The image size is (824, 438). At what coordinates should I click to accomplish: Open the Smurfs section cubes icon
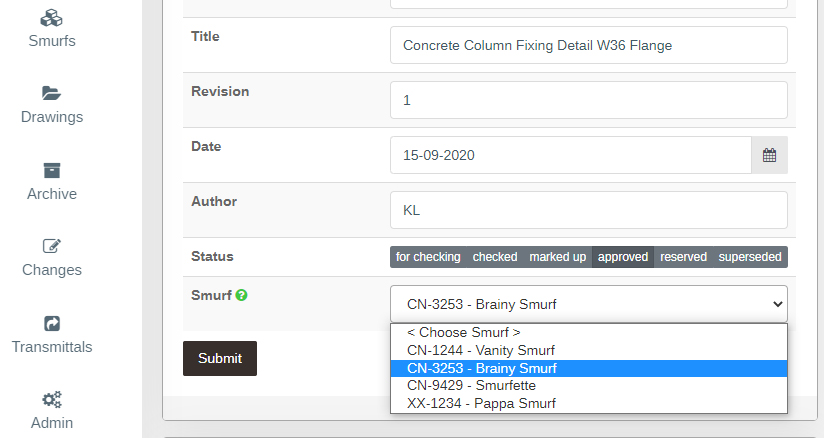(52, 18)
